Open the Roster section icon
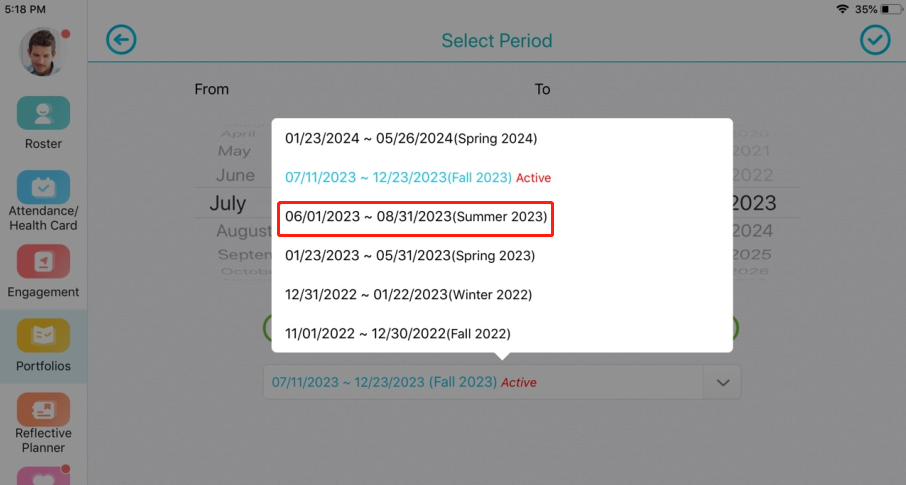 43,113
